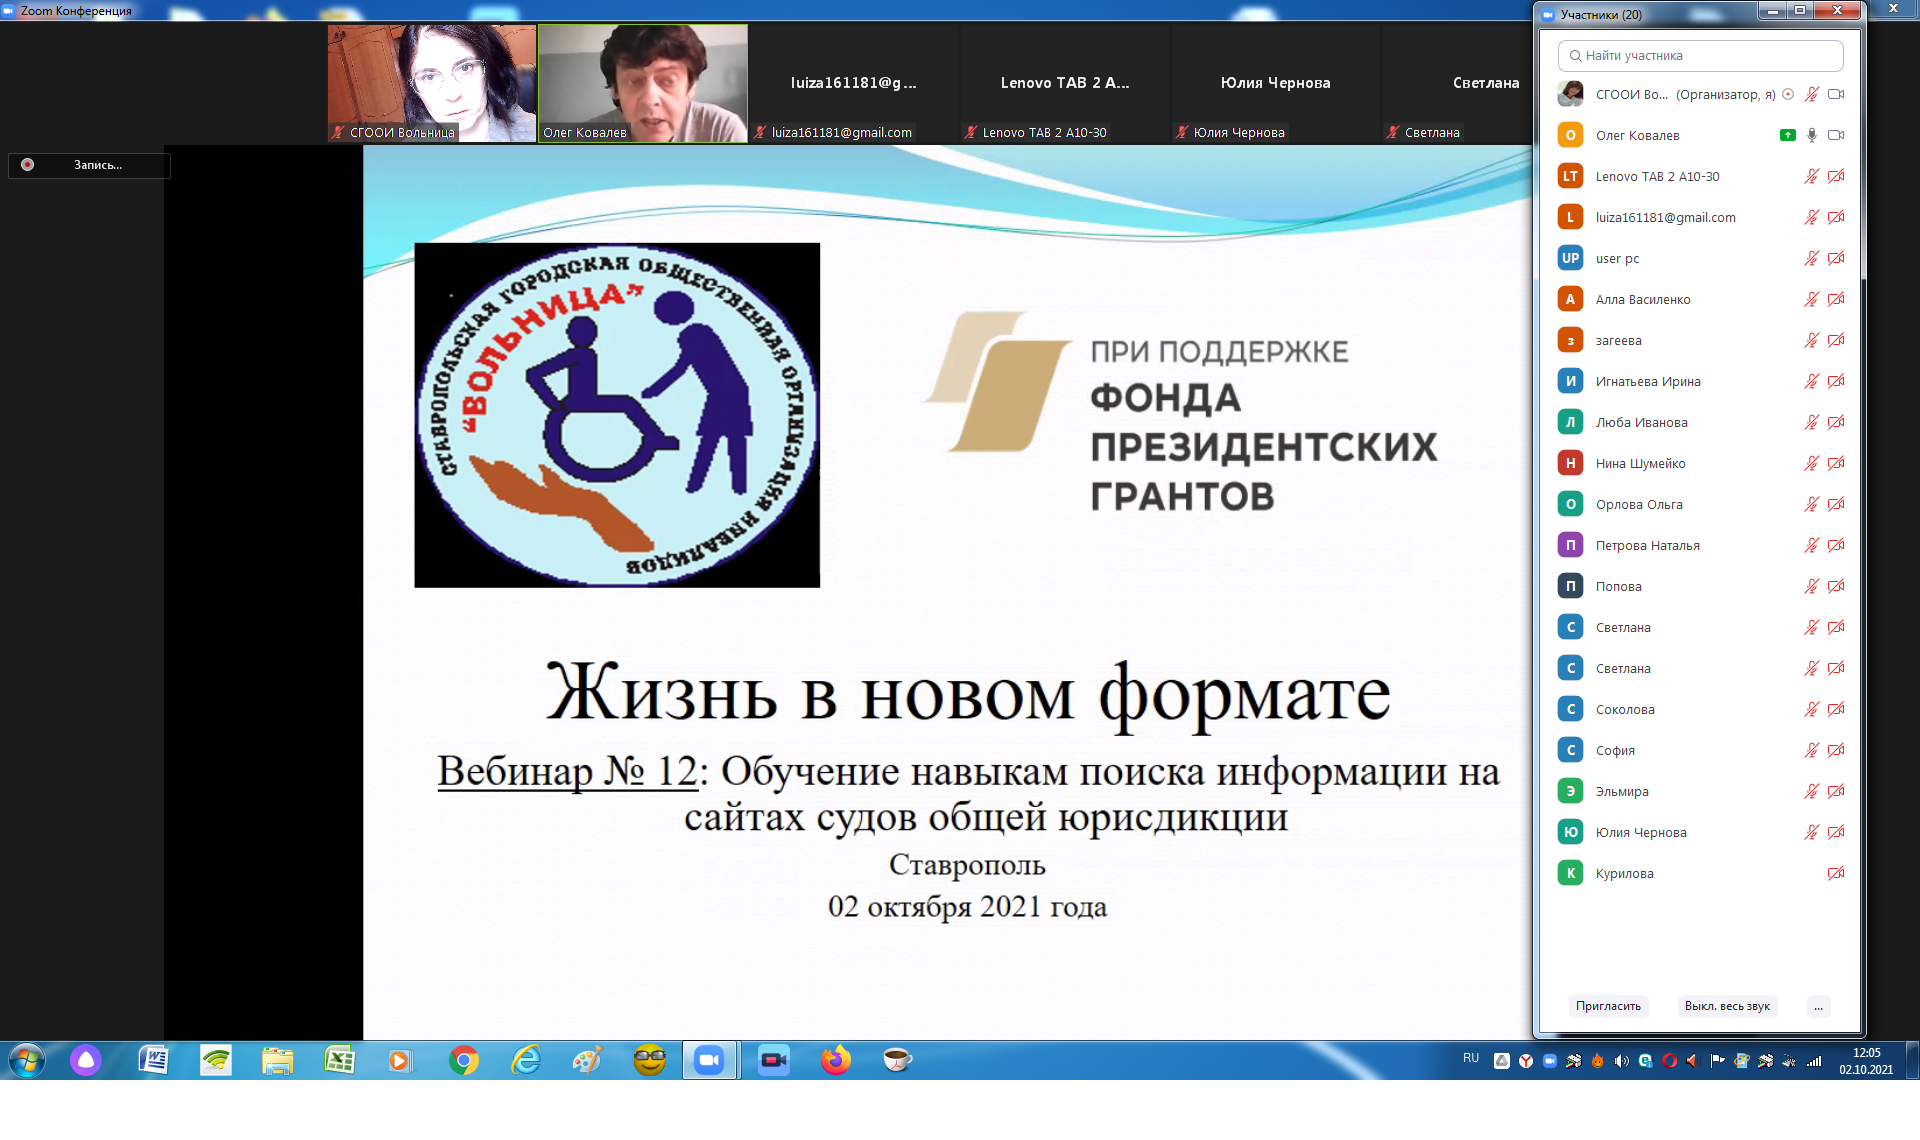Open Google Chrome from the taskbar
Screen dimensions: 1920x1140
point(464,1060)
